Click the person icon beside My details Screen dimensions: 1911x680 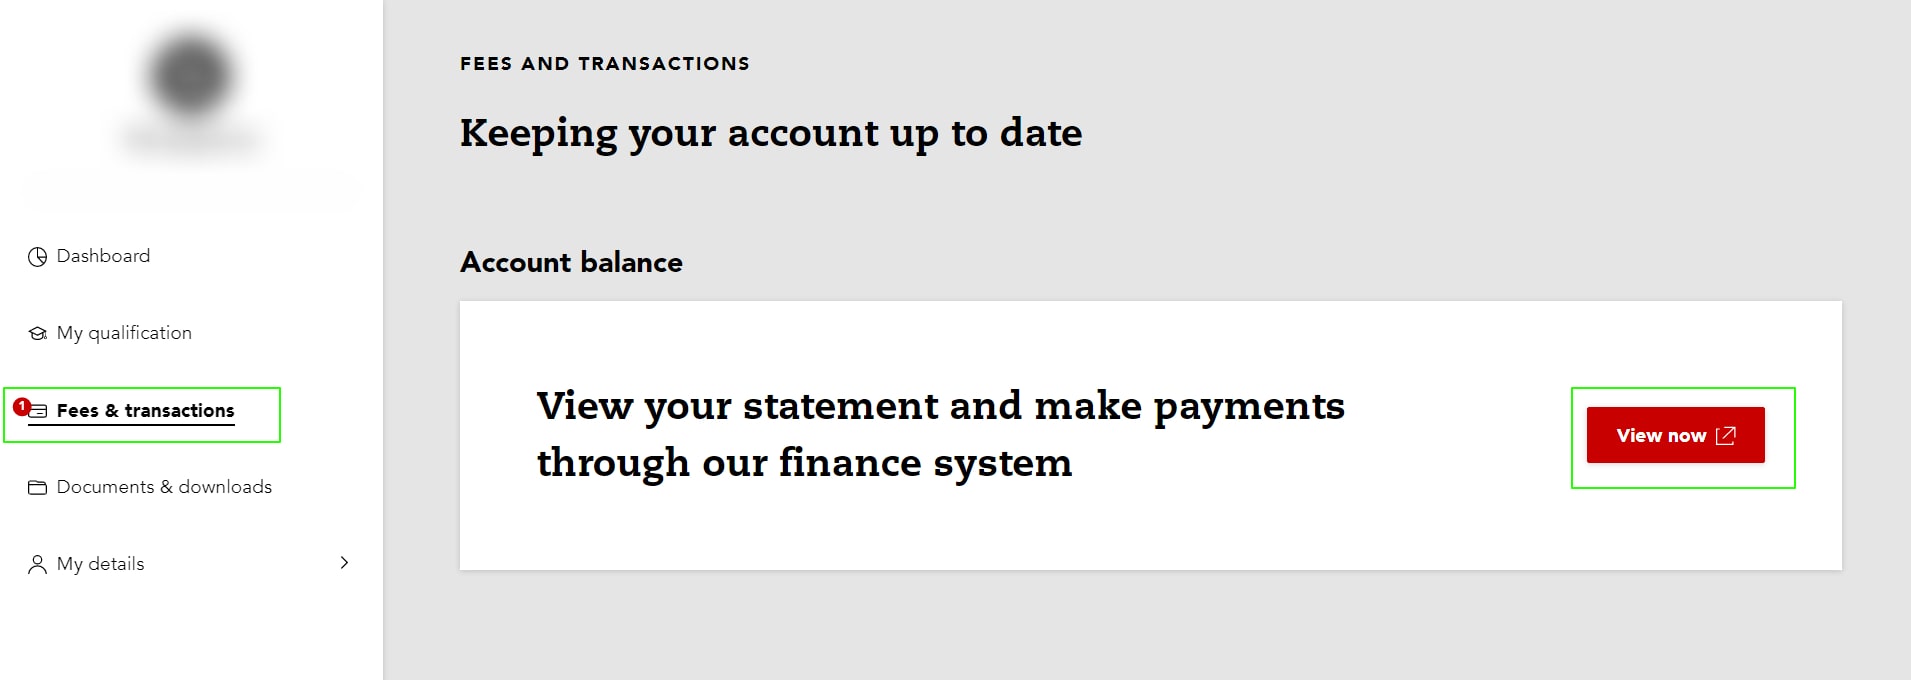tap(37, 565)
